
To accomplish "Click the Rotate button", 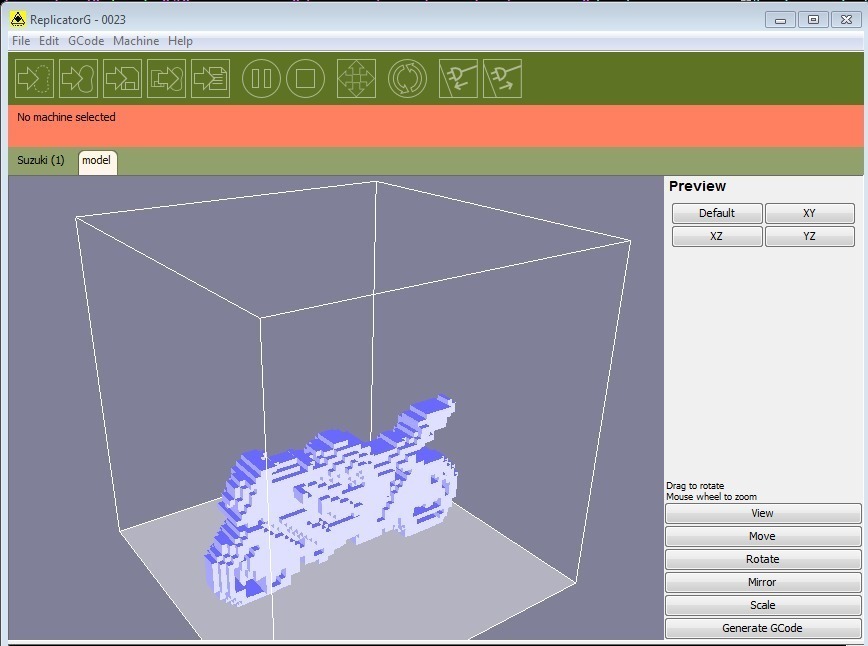I will click(x=763, y=559).
